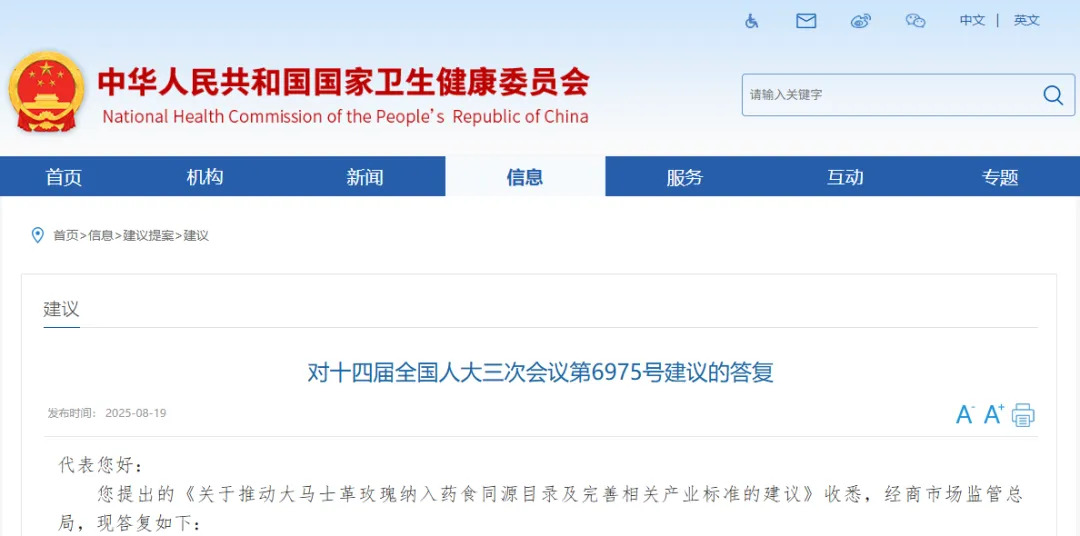The width and height of the screenshot is (1080, 536).
Task: Open the 专题 navigation menu
Action: (x=1000, y=177)
